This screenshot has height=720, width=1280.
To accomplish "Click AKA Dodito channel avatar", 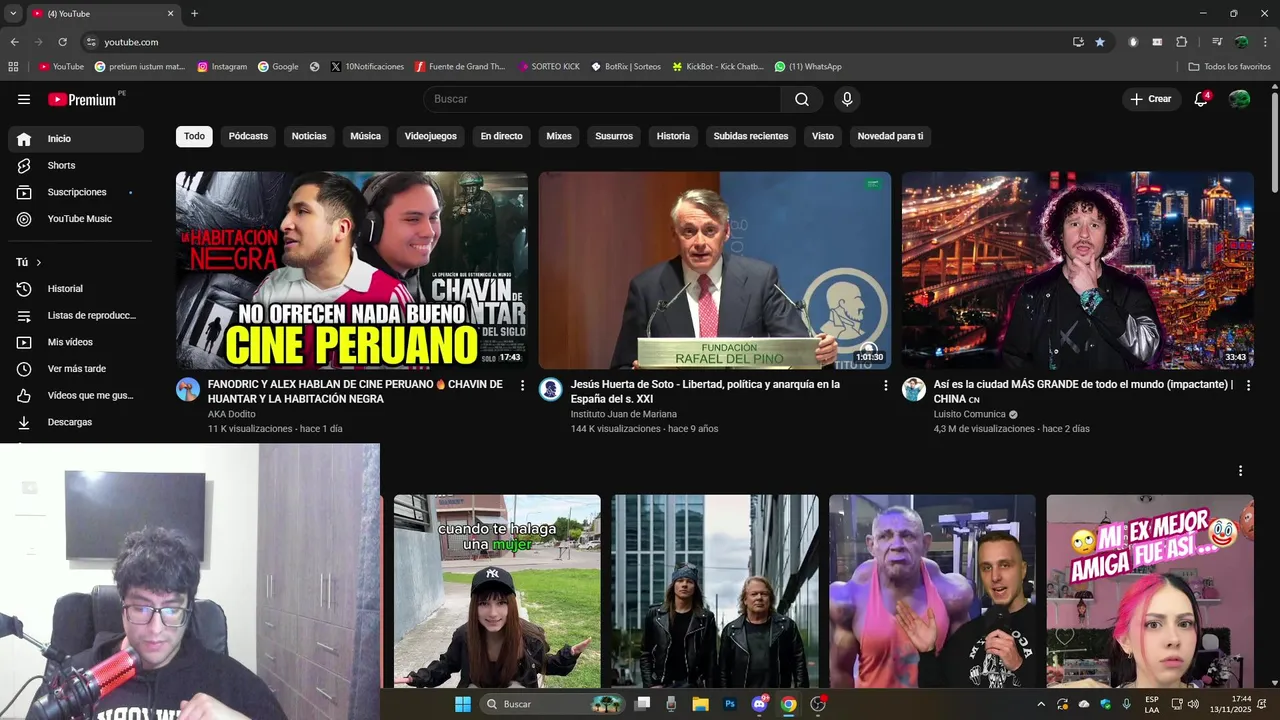I will pyautogui.click(x=188, y=389).
